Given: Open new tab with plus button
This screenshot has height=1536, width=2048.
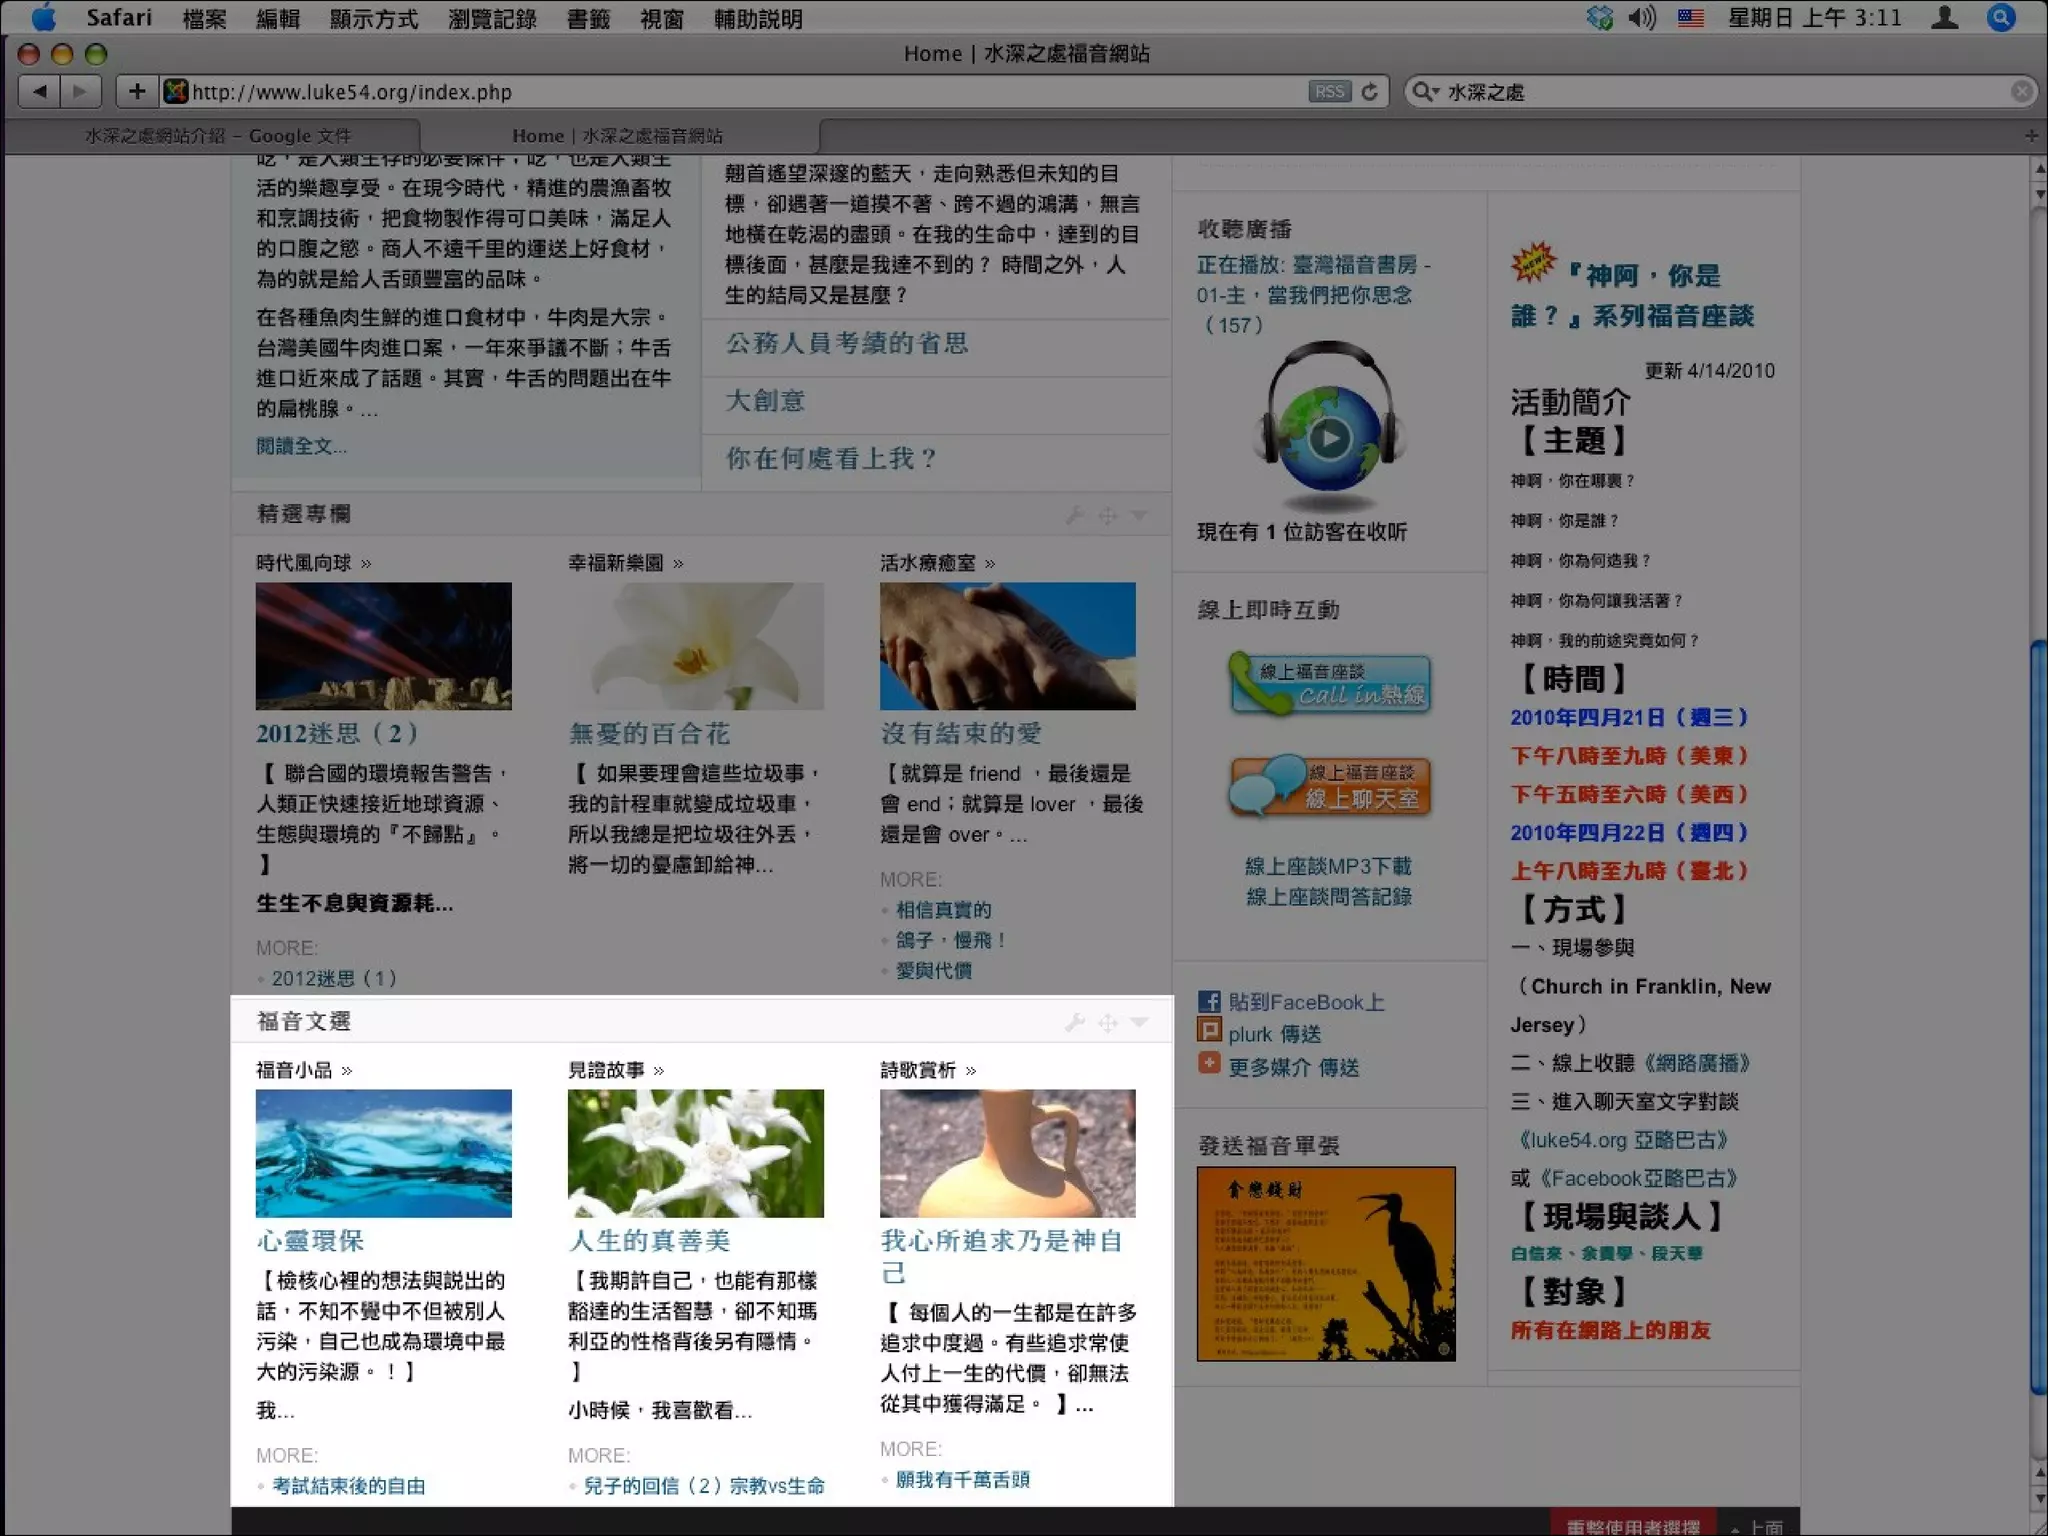Looking at the screenshot, I should point(2031,135).
